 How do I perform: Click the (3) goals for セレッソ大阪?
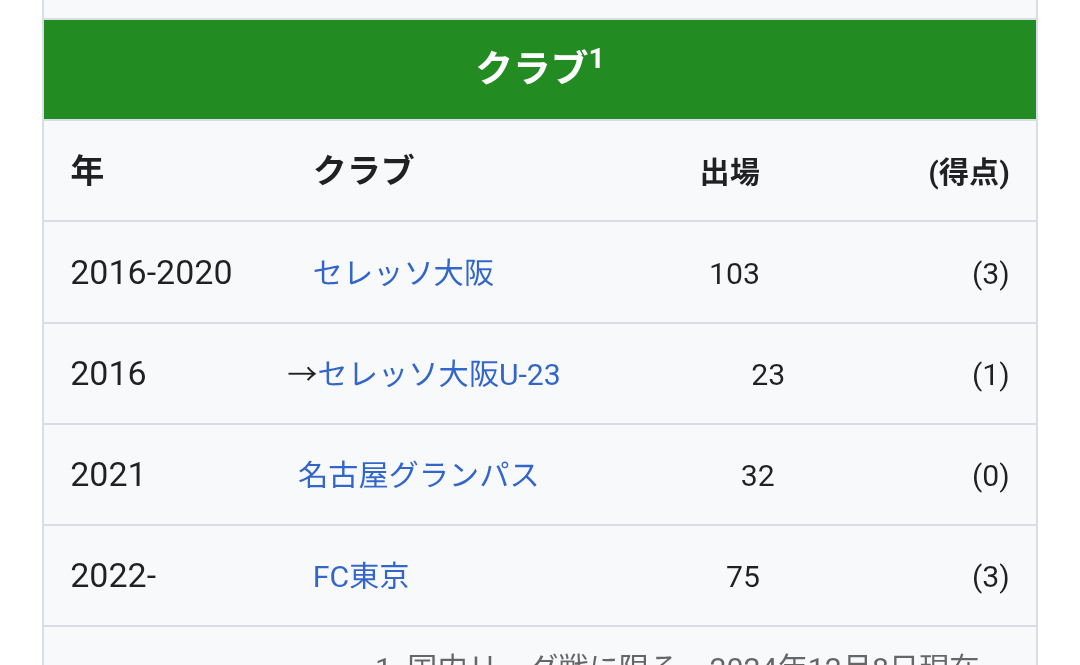pyautogui.click(x=990, y=274)
